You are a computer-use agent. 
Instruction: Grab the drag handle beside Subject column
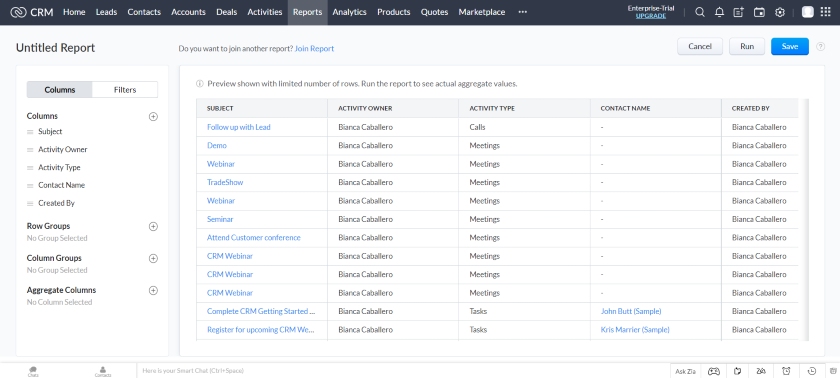coord(30,132)
